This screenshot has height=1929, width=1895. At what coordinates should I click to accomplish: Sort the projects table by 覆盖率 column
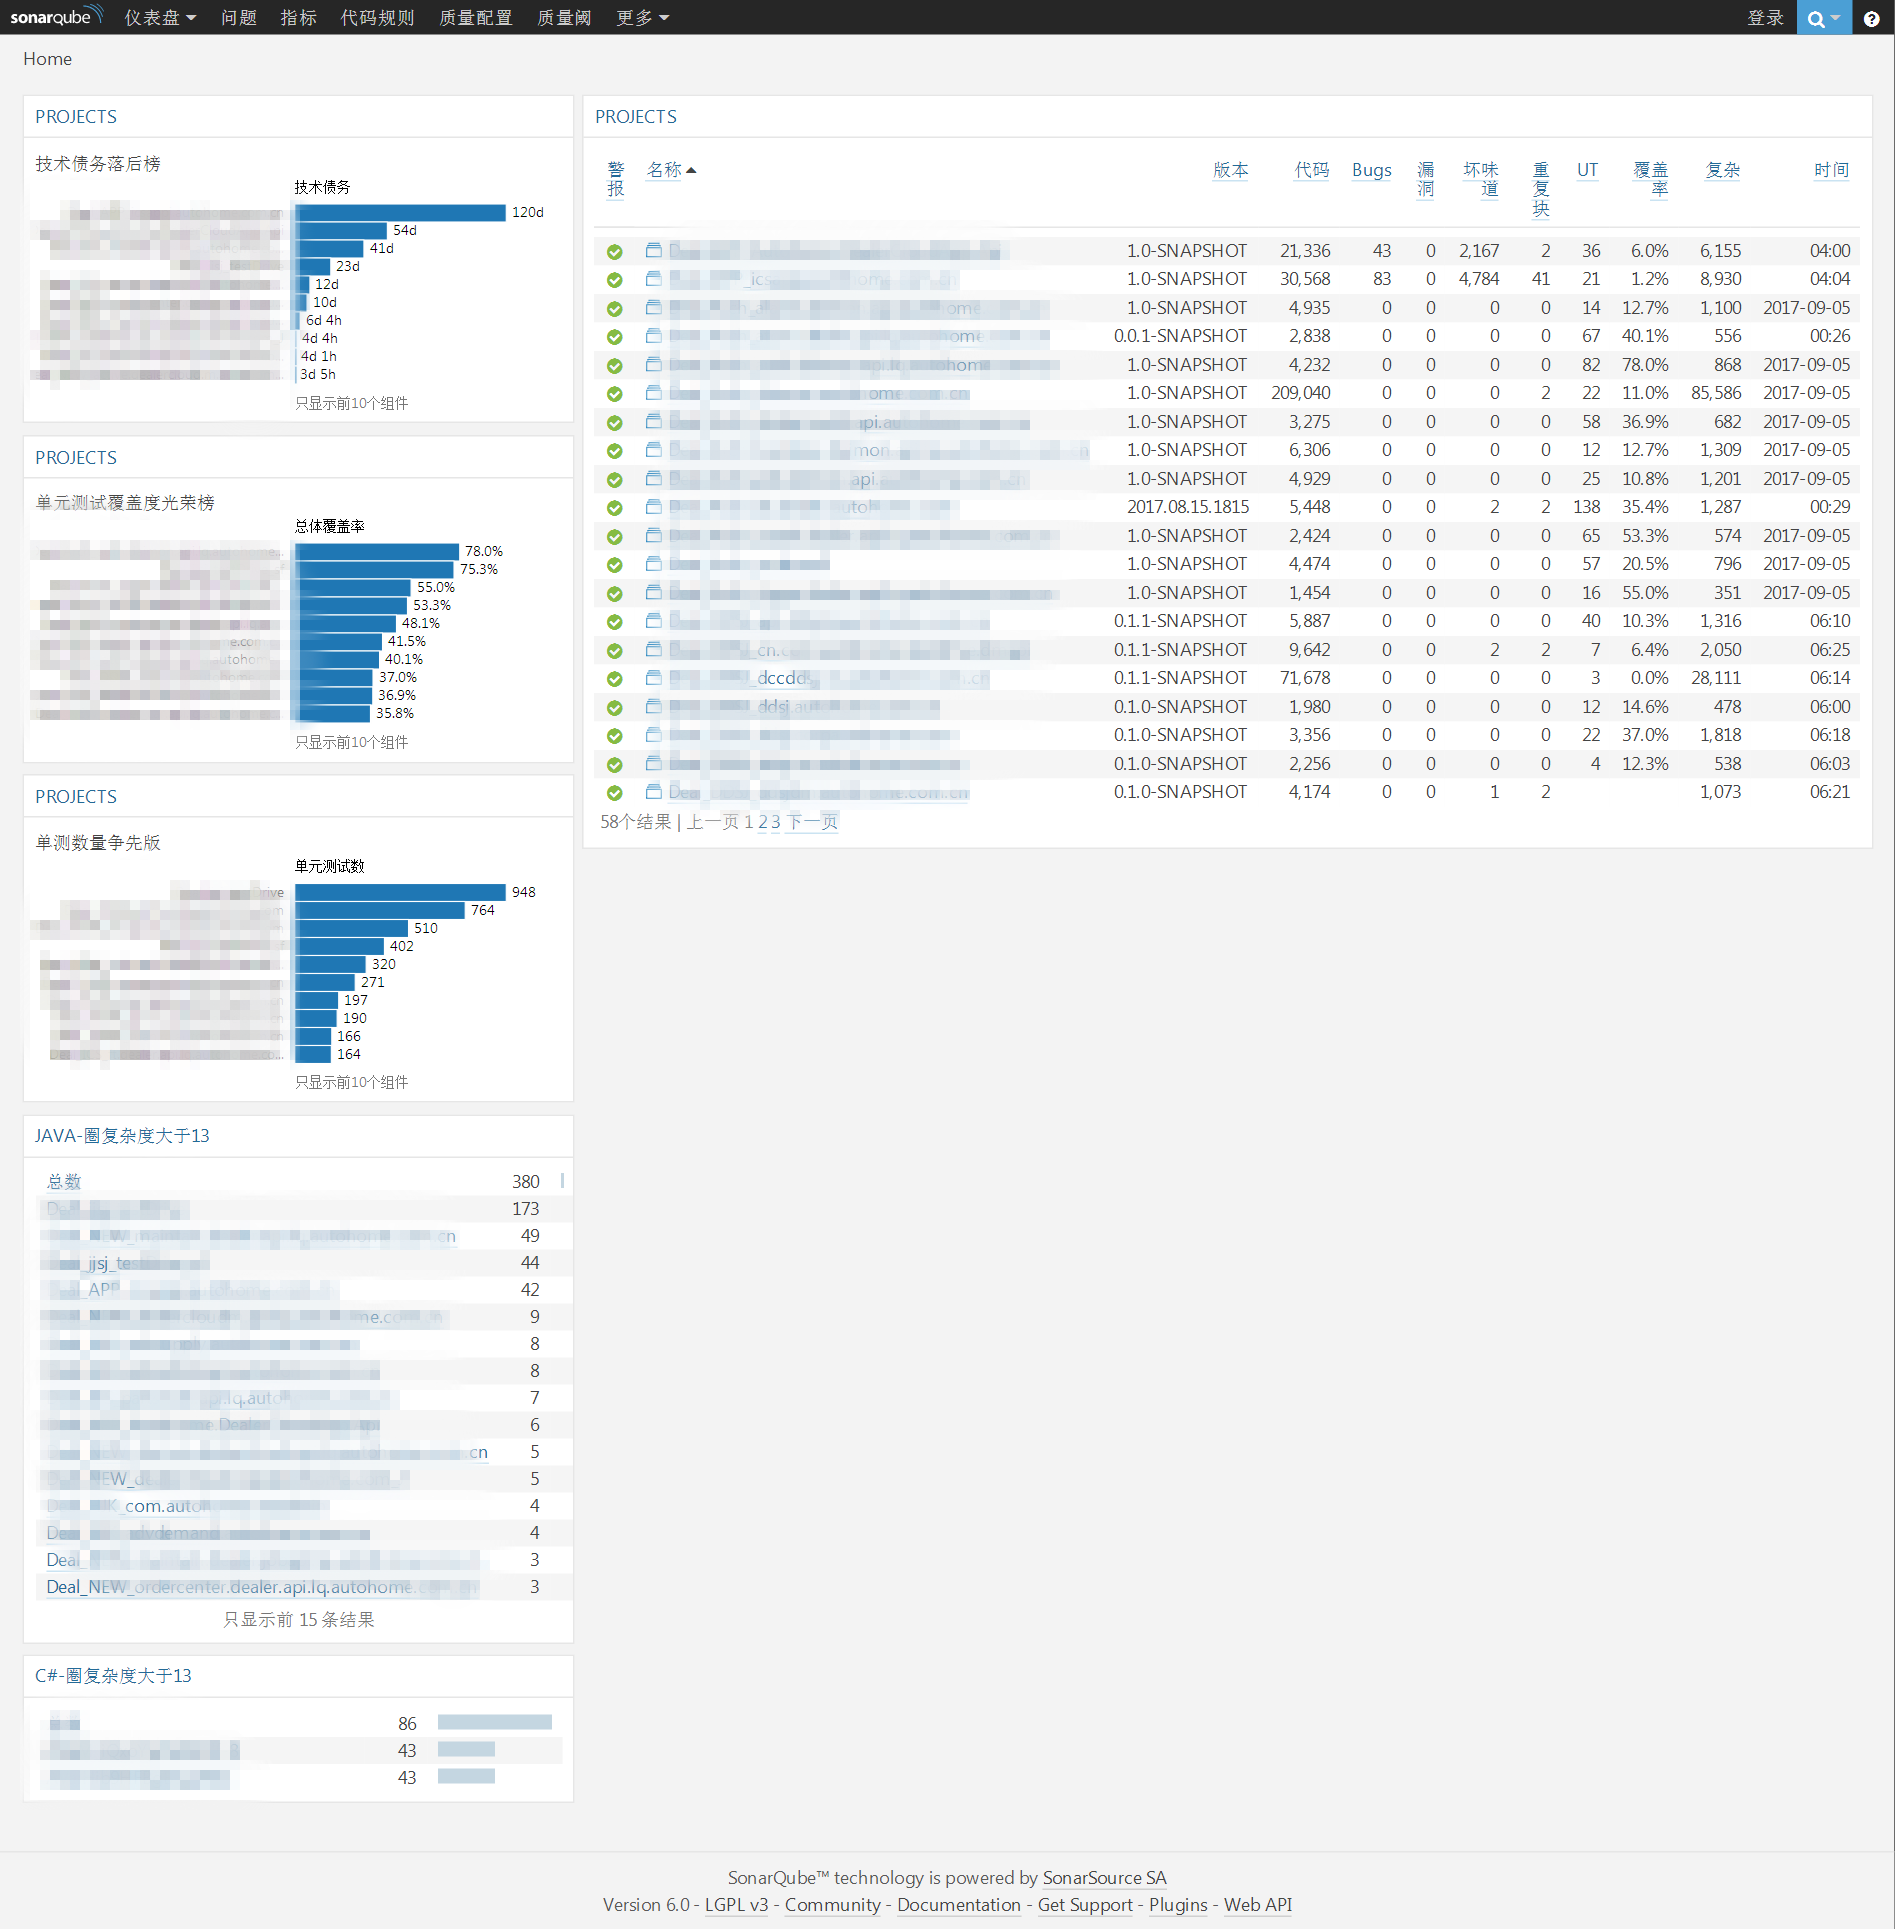click(1651, 179)
